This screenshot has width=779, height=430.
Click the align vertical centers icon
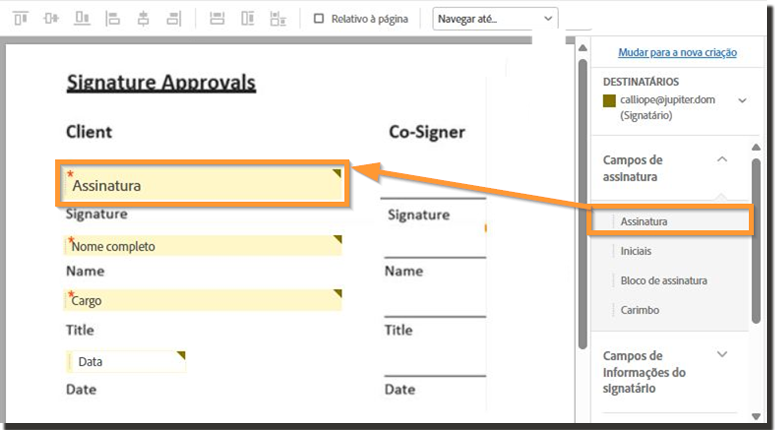tap(52, 18)
